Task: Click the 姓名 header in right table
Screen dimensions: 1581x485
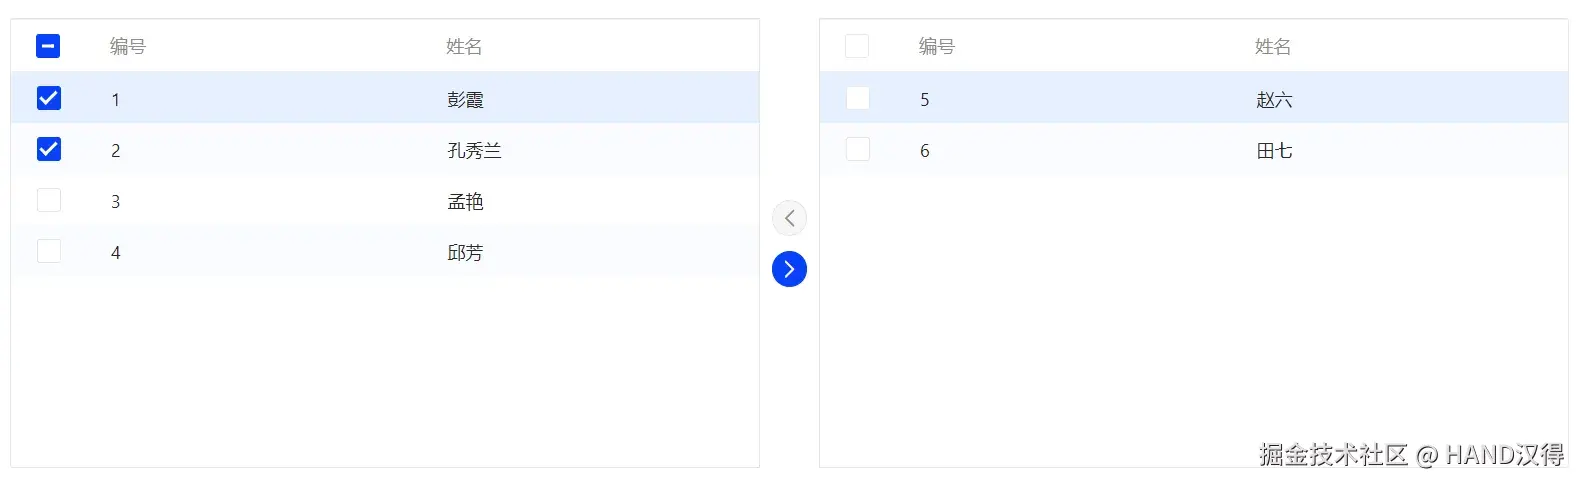Action: coord(1273,47)
